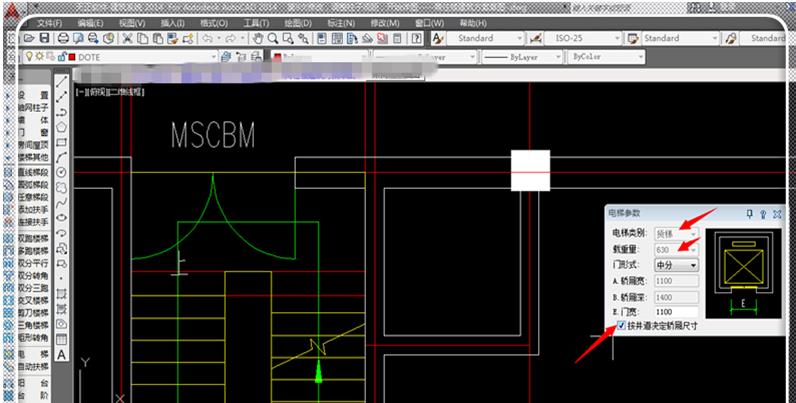Choose 电梯 in left panel
Viewport: 796px width, 403px height.
pos(34,354)
